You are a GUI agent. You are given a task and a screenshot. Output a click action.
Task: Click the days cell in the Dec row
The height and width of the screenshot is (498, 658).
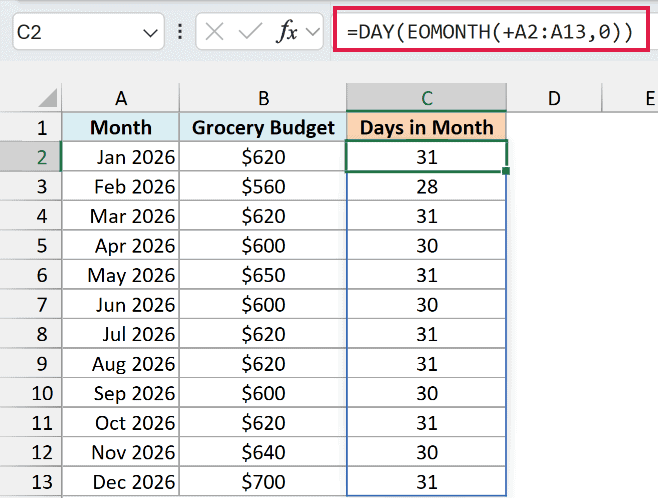(x=426, y=482)
